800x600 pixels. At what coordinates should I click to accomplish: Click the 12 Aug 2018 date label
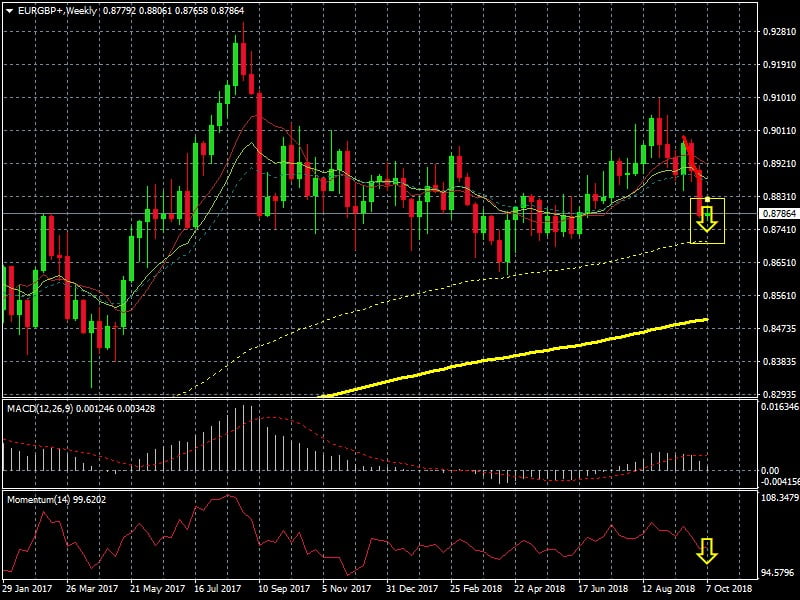click(670, 590)
